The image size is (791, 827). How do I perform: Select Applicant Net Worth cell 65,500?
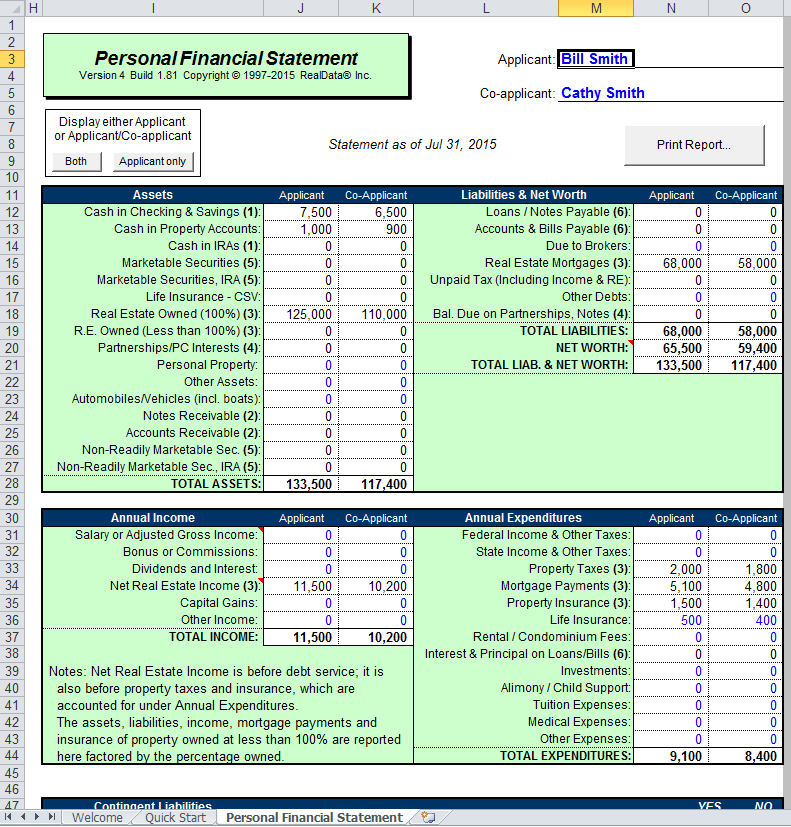click(x=671, y=348)
